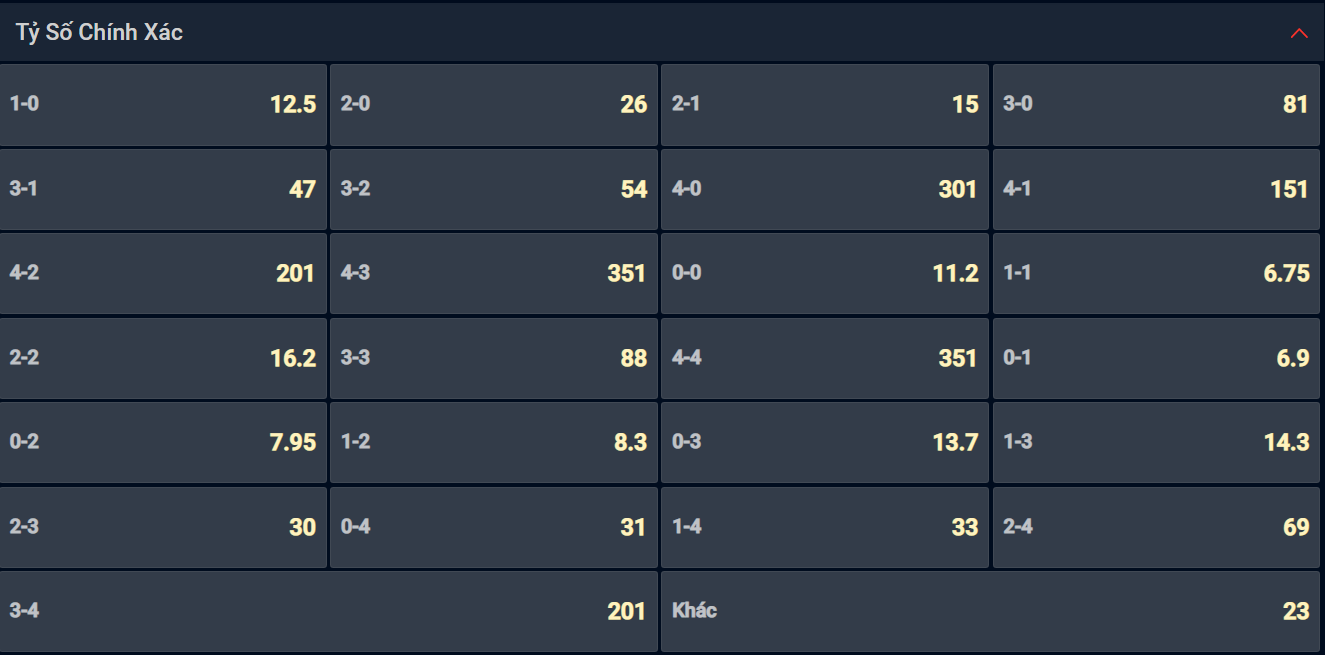Pick the 0-0 draw at 11.2
This screenshot has height=655, width=1325.
825,274
